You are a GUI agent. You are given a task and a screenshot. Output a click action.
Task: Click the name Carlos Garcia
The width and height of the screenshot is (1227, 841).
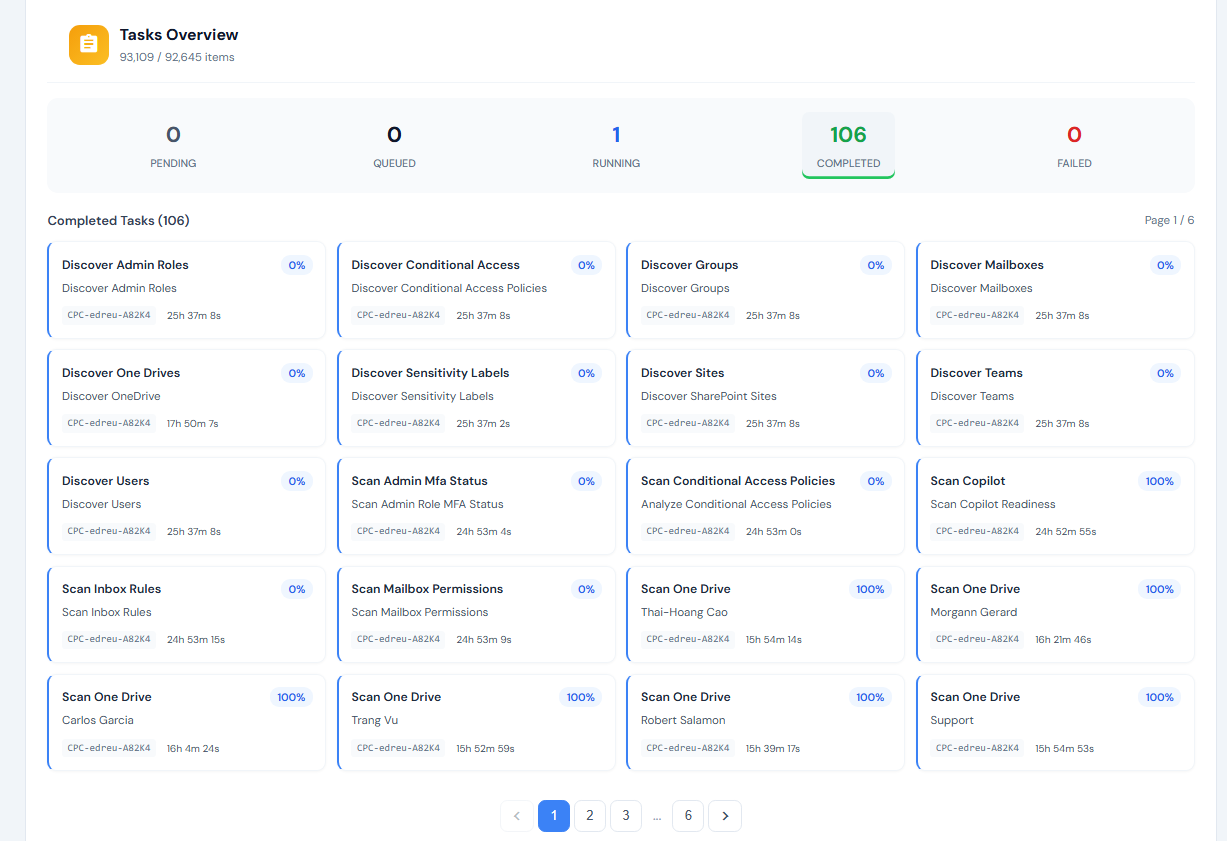pyautogui.click(x=98, y=720)
